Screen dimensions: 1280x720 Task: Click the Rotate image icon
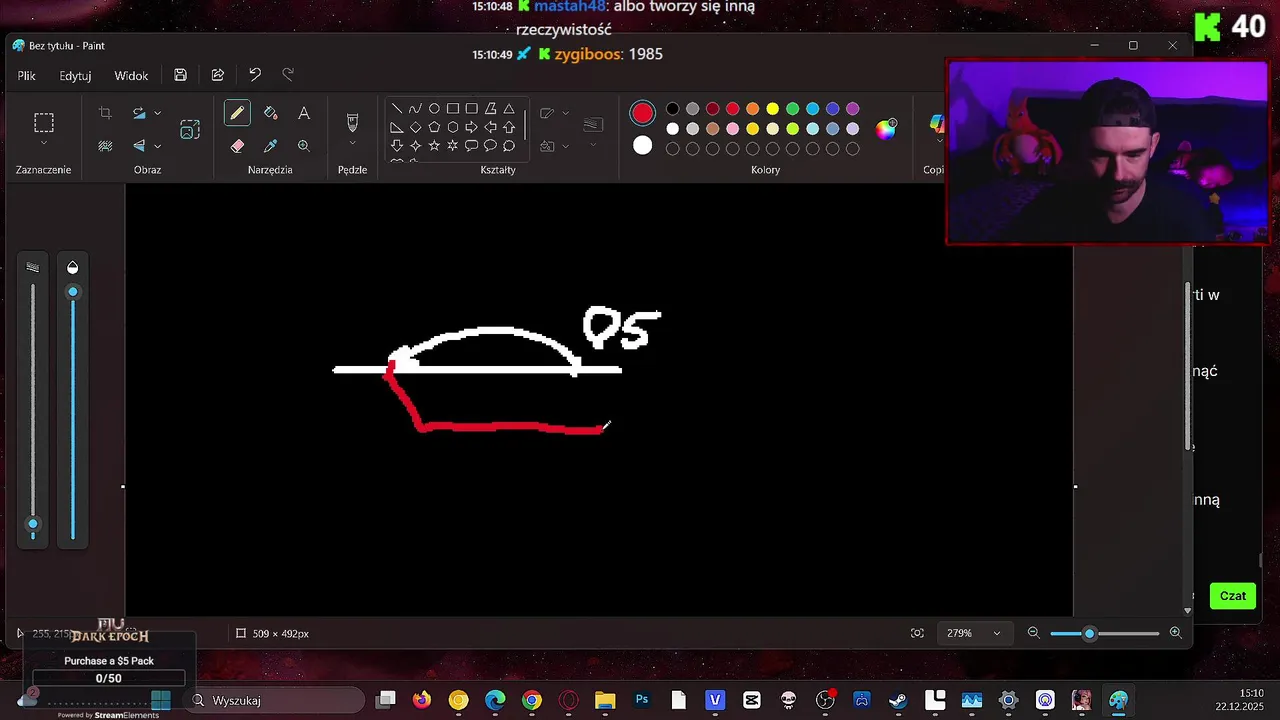139,113
